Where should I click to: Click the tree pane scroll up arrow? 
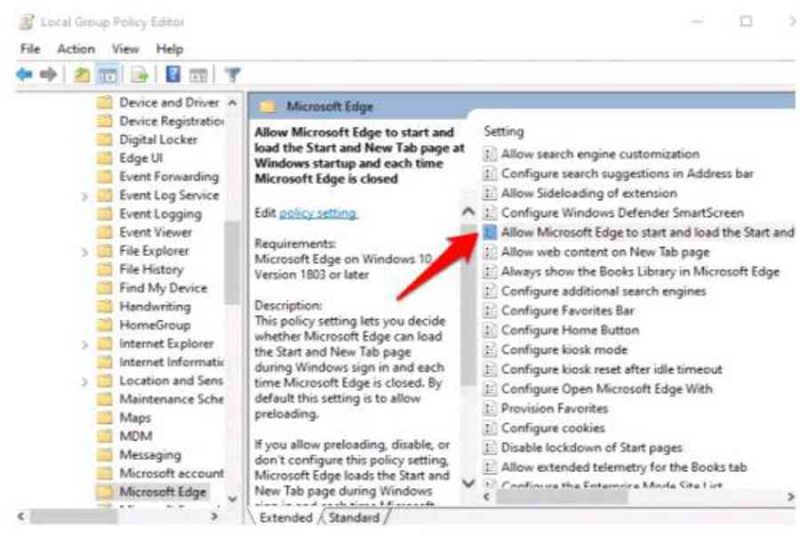click(232, 103)
